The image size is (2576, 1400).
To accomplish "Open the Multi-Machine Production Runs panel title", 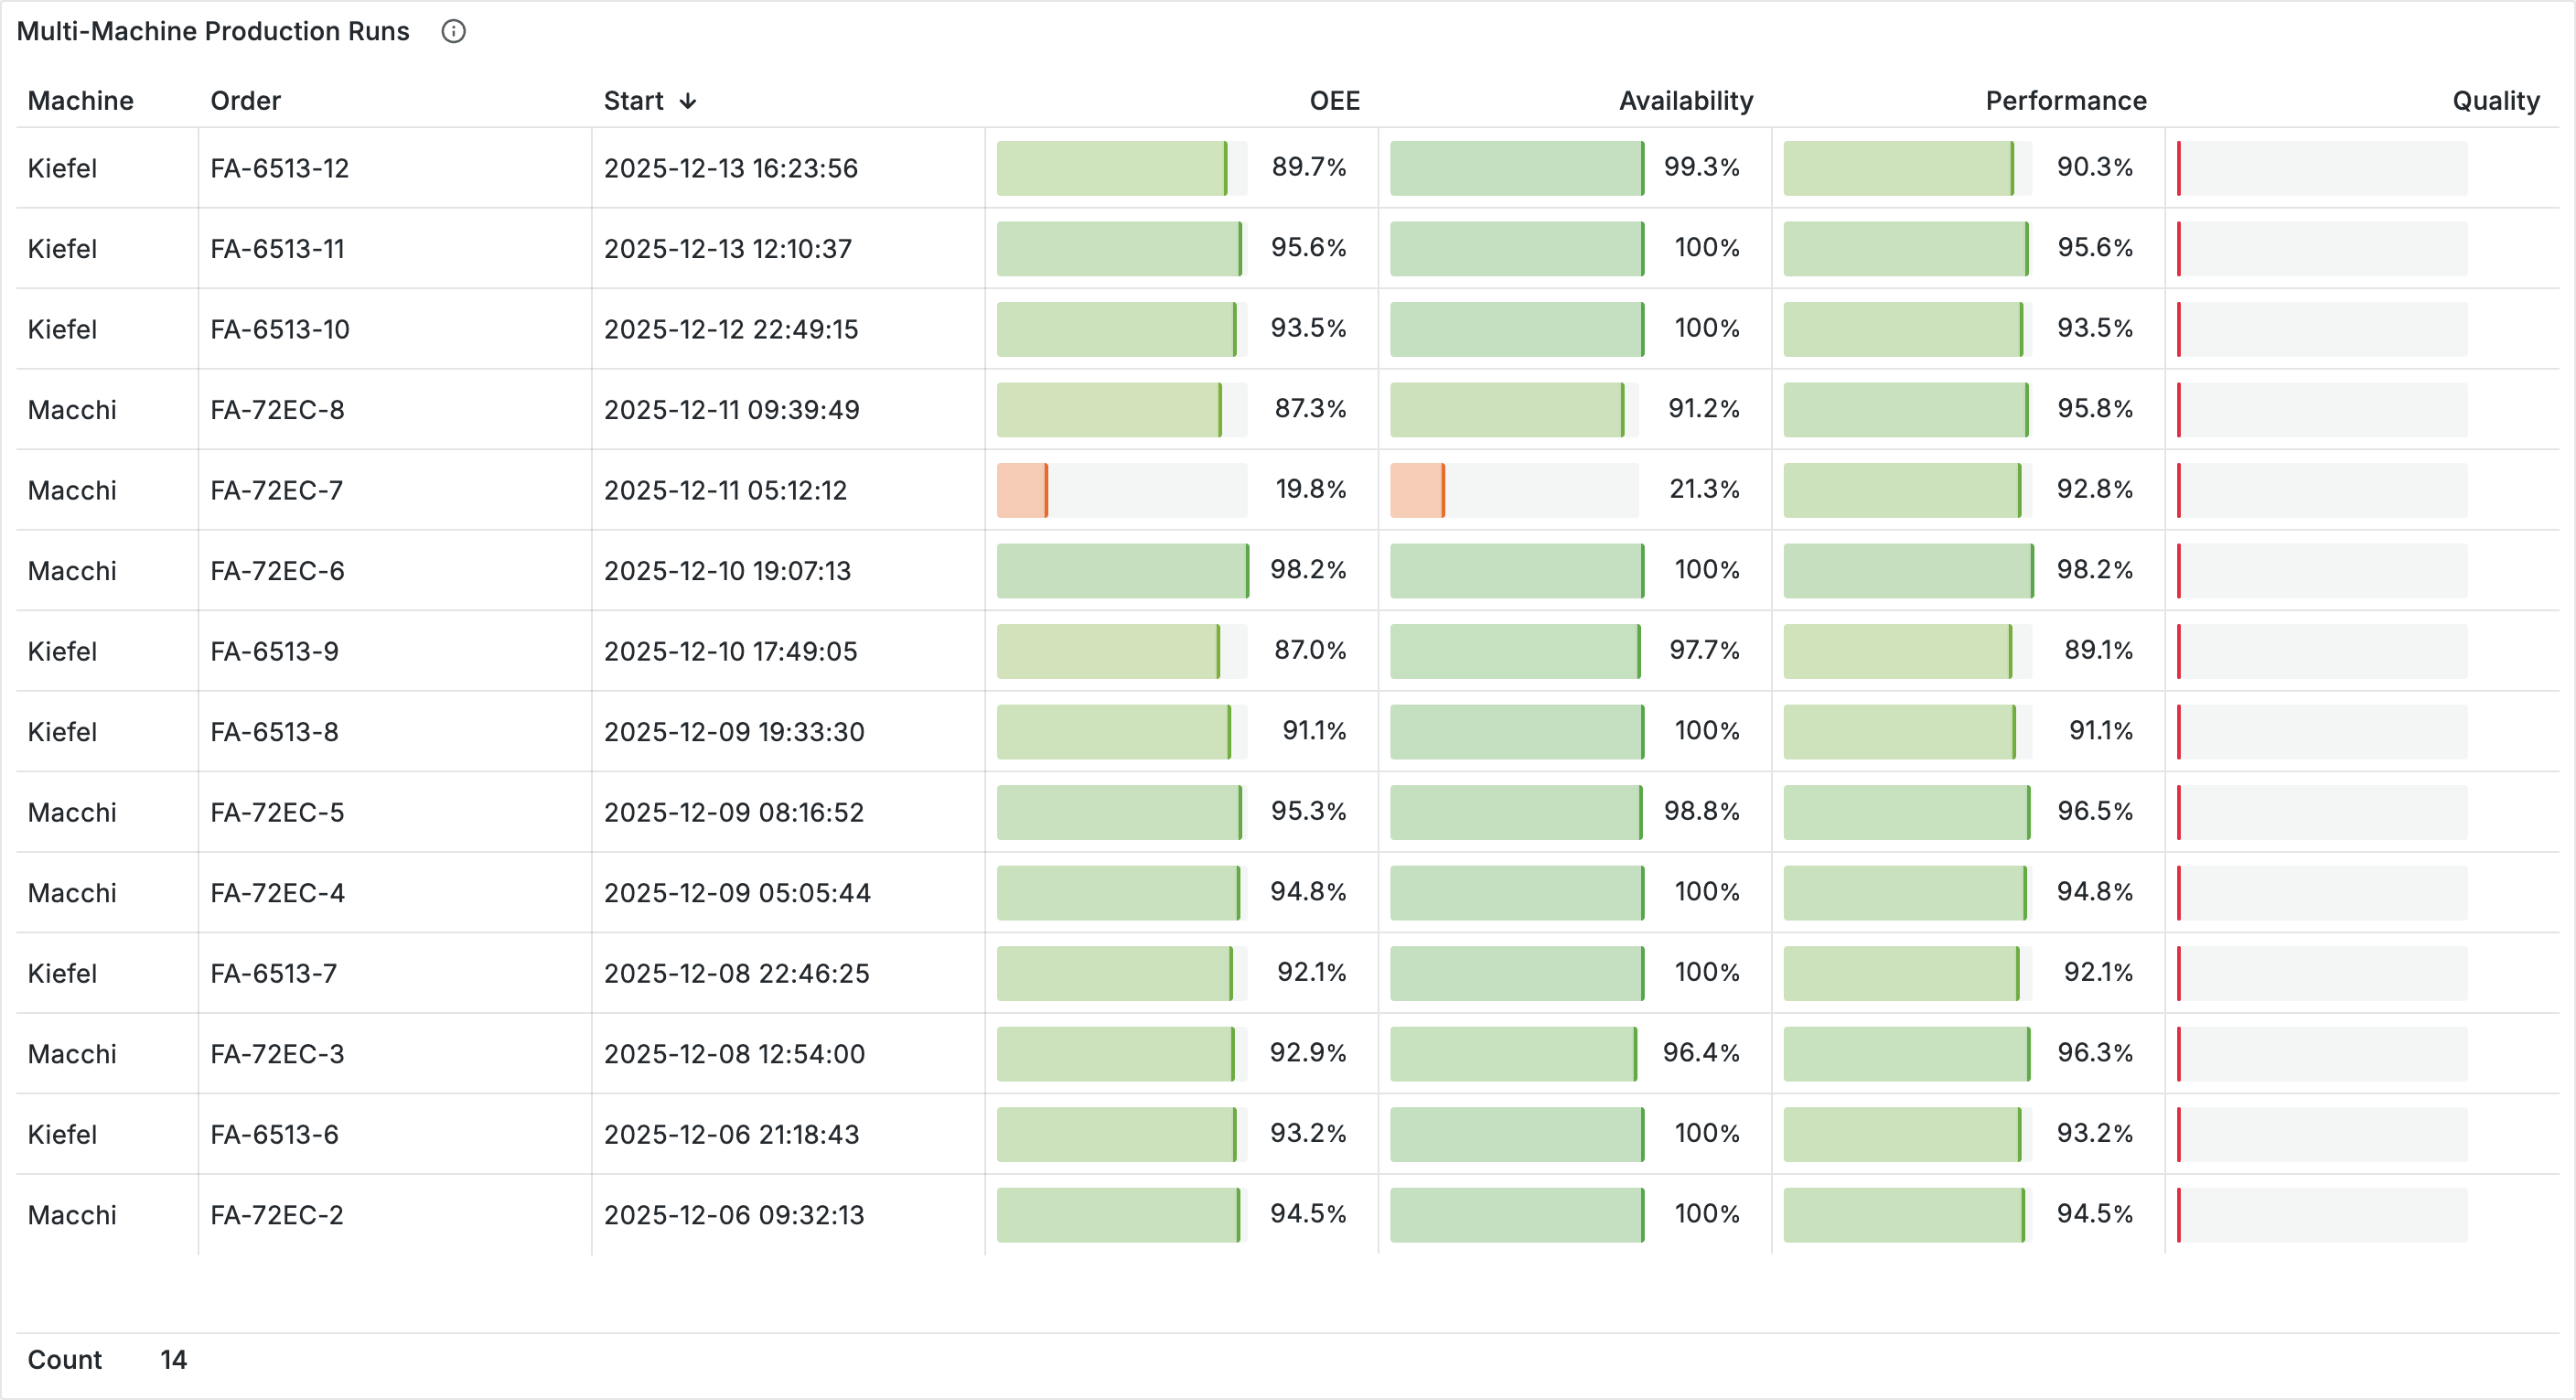I will point(213,32).
